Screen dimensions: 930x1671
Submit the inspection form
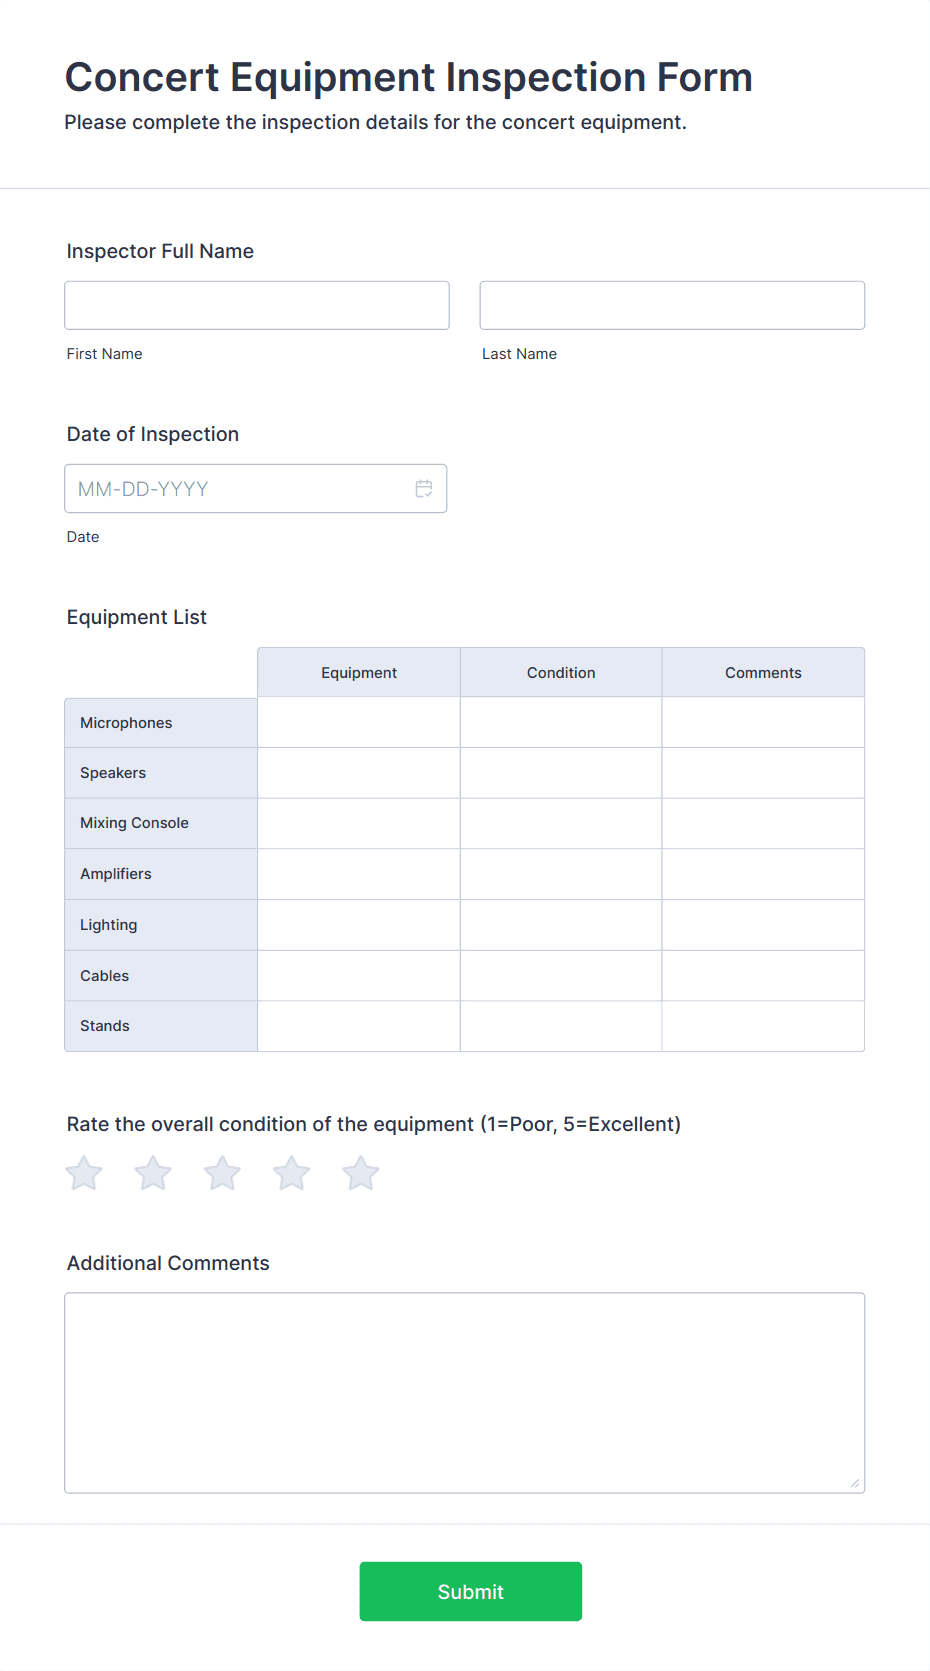click(471, 1591)
